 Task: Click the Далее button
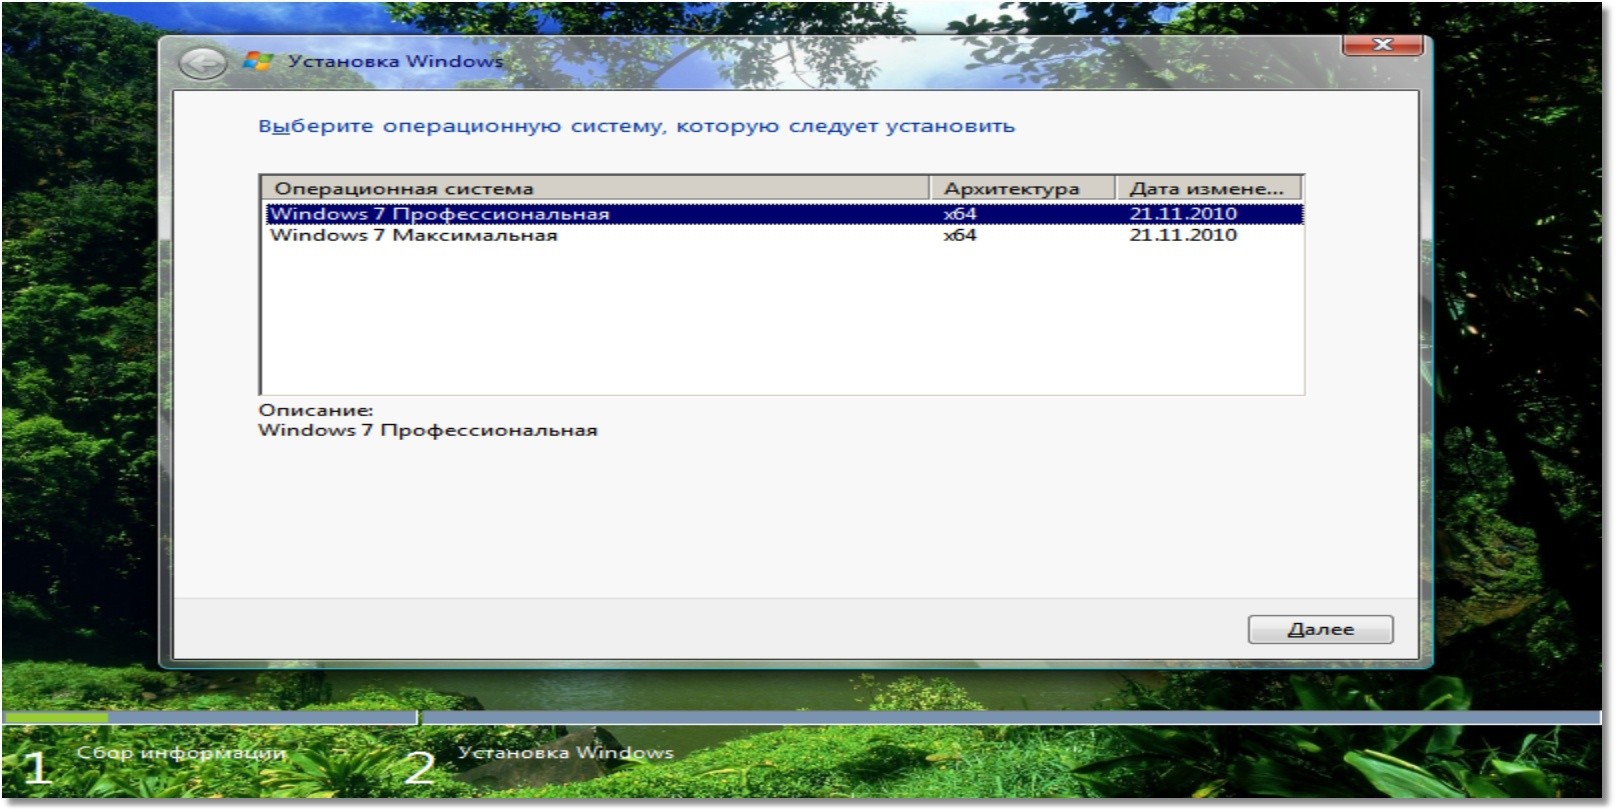1320,629
